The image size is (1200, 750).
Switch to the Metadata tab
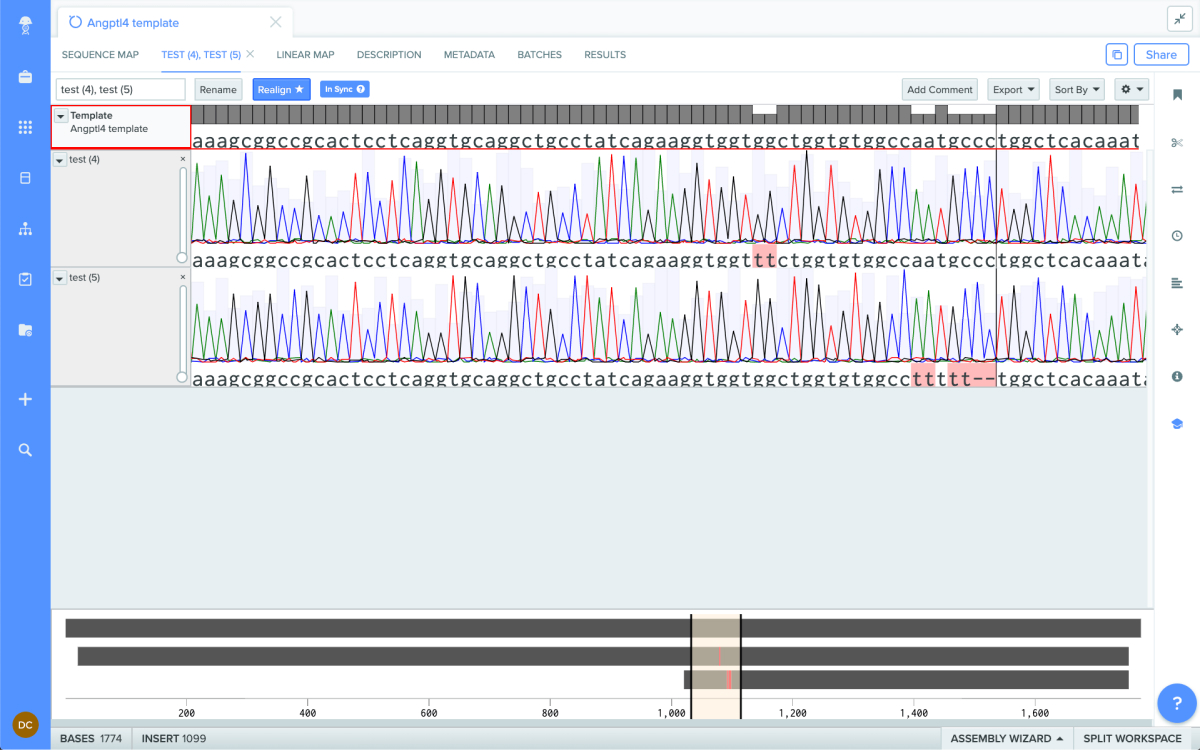click(469, 55)
